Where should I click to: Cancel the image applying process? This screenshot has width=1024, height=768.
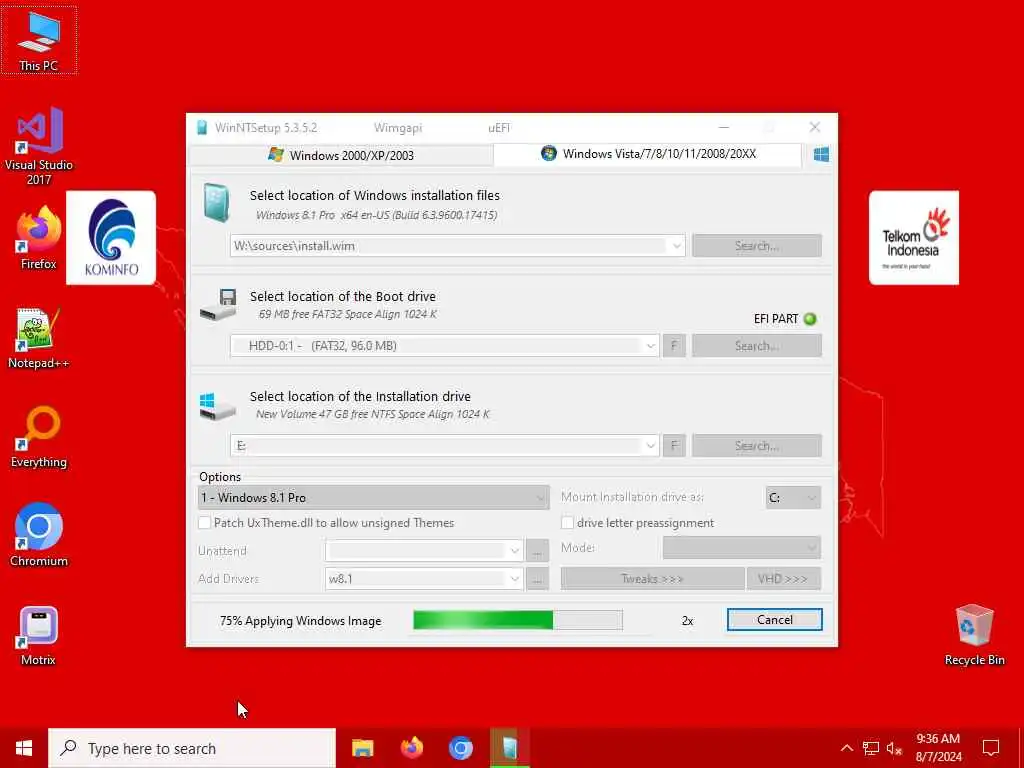coord(775,620)
